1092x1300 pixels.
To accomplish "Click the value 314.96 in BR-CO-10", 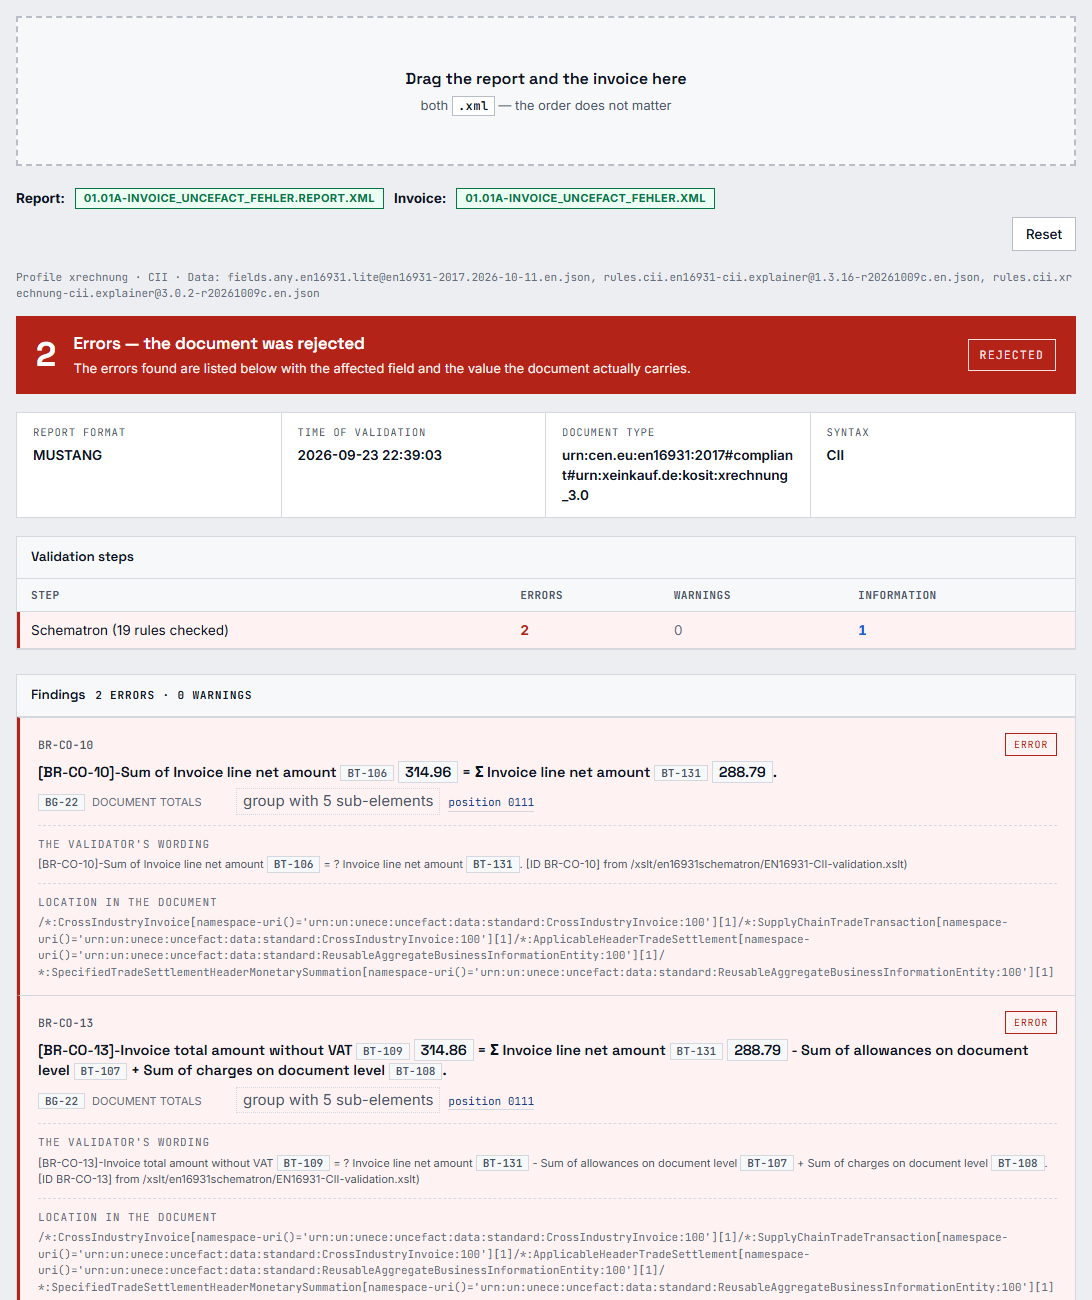I will pyautogui.click(x=428, y=772).
